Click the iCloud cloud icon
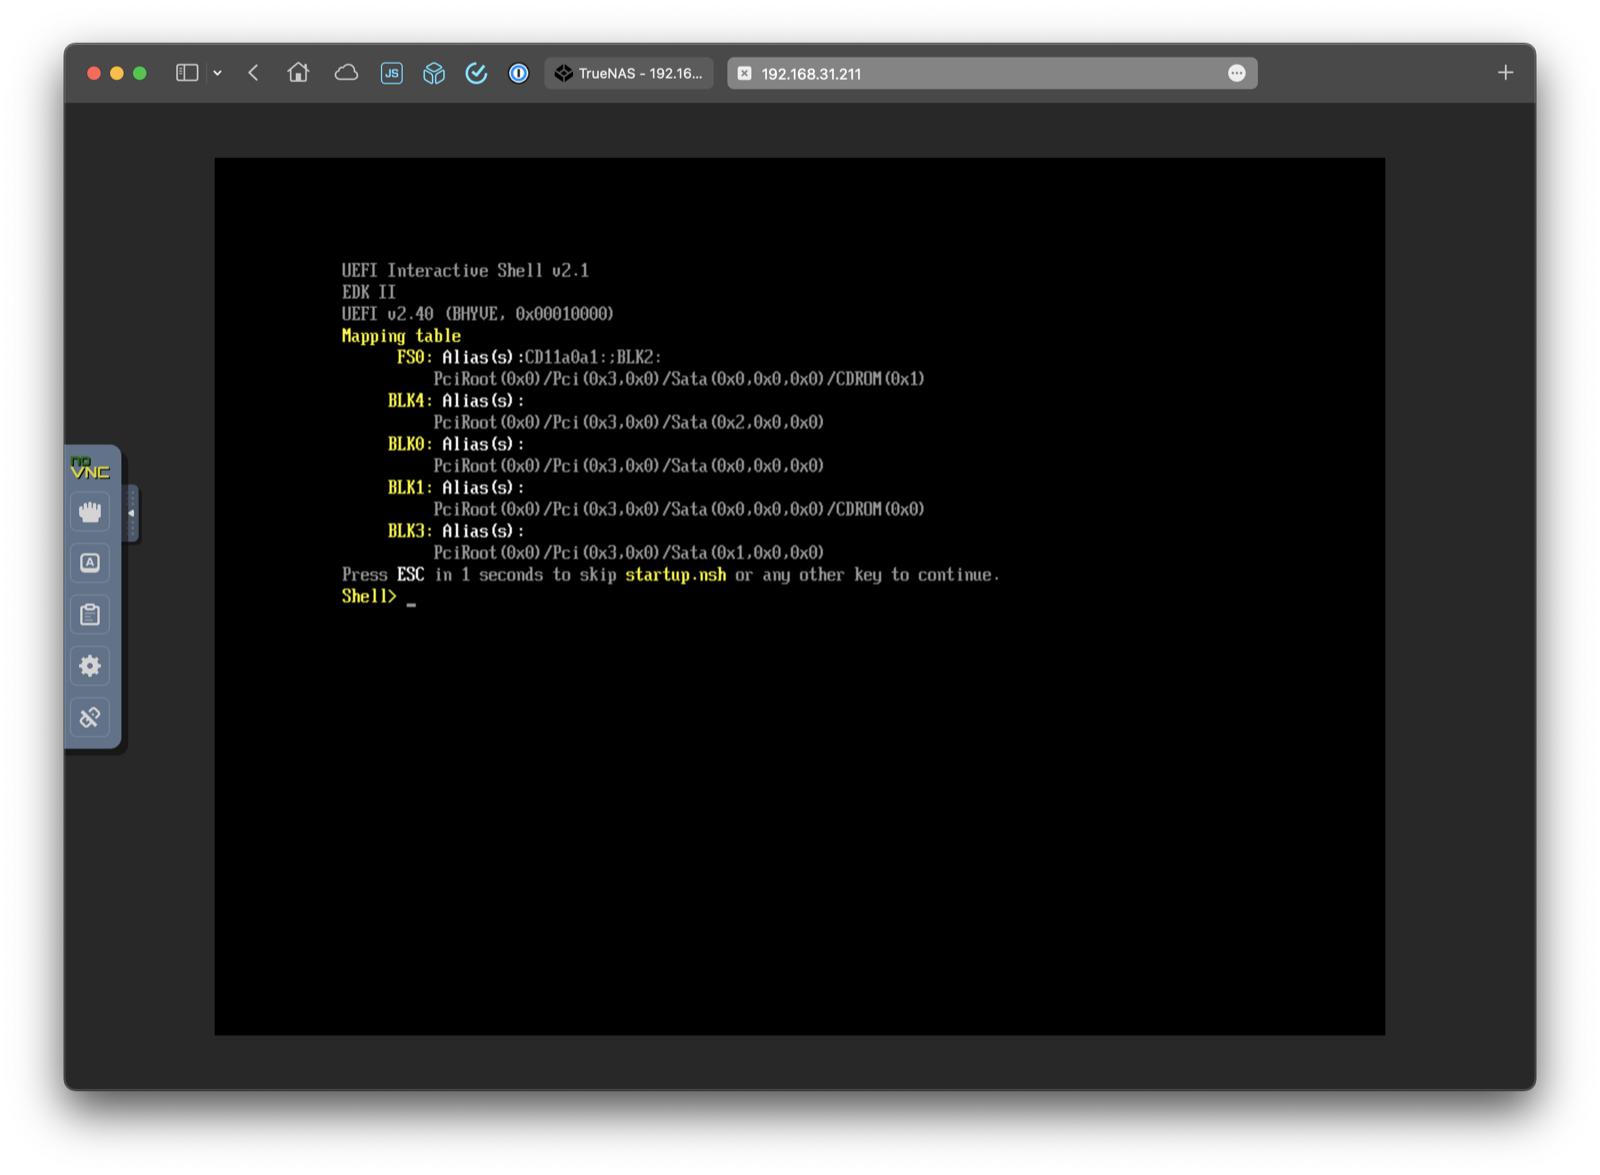This screenshot has width=1600, height=1175. coord(346,73)
